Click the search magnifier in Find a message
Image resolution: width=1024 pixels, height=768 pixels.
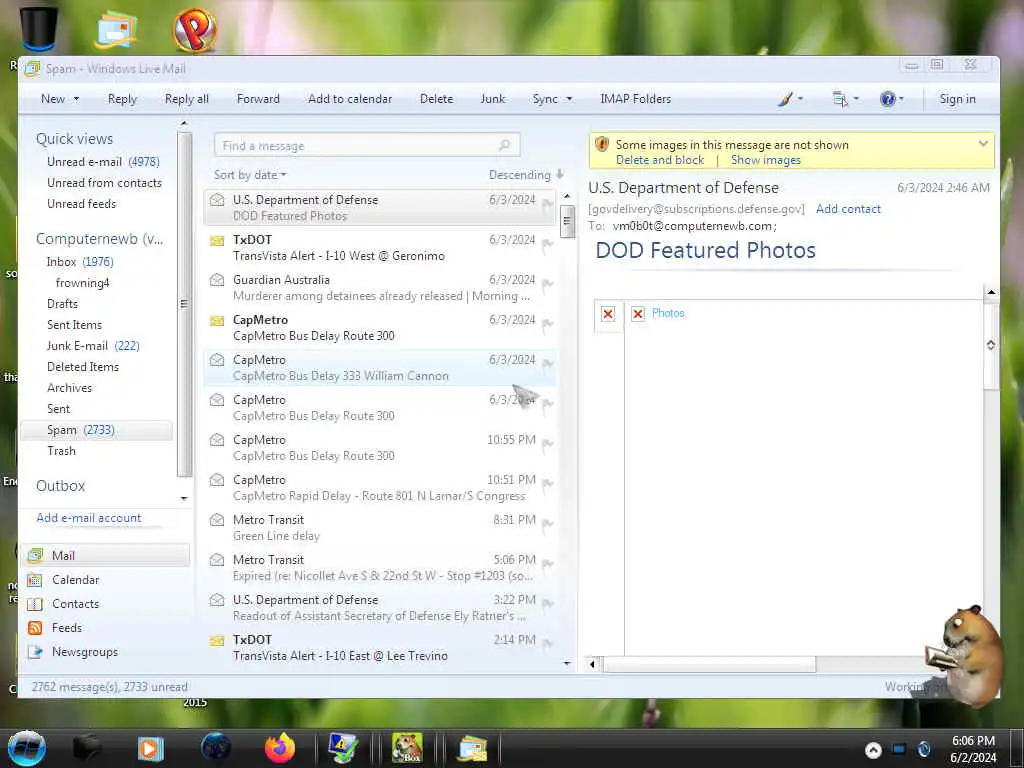pyautogui.click(x=504, y=145)
